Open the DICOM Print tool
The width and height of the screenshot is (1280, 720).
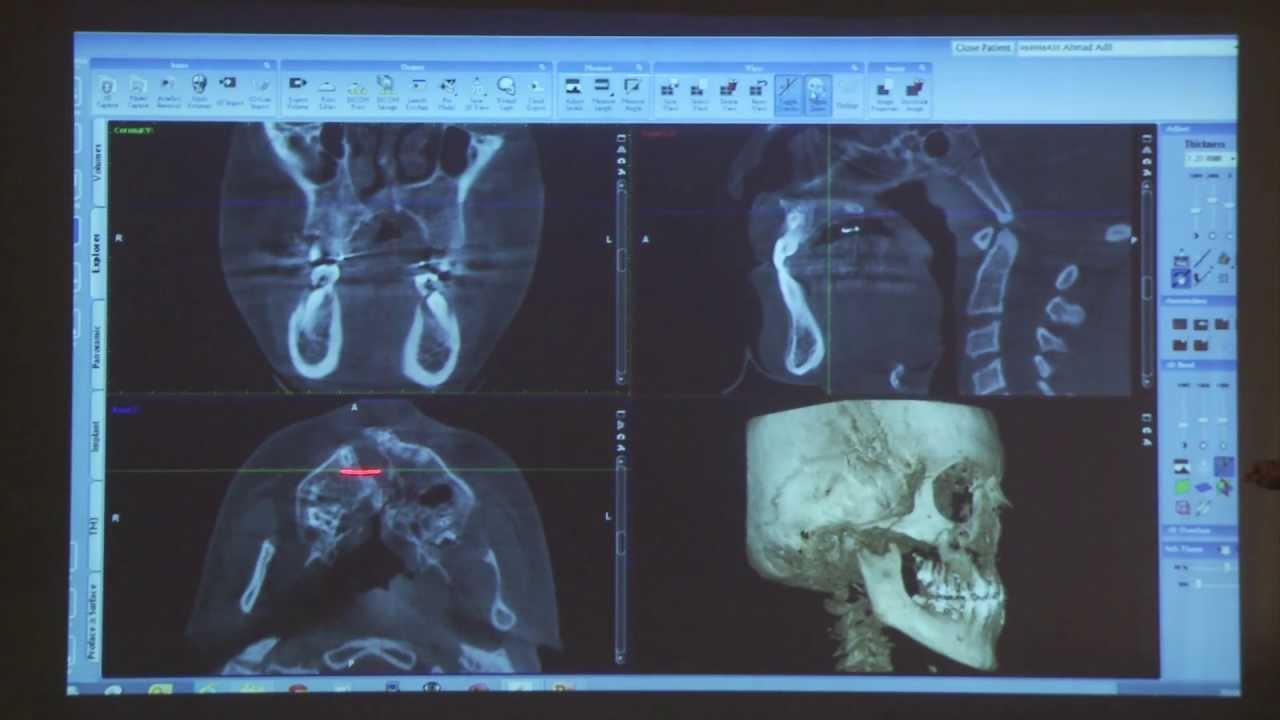(x=357, y=90)
